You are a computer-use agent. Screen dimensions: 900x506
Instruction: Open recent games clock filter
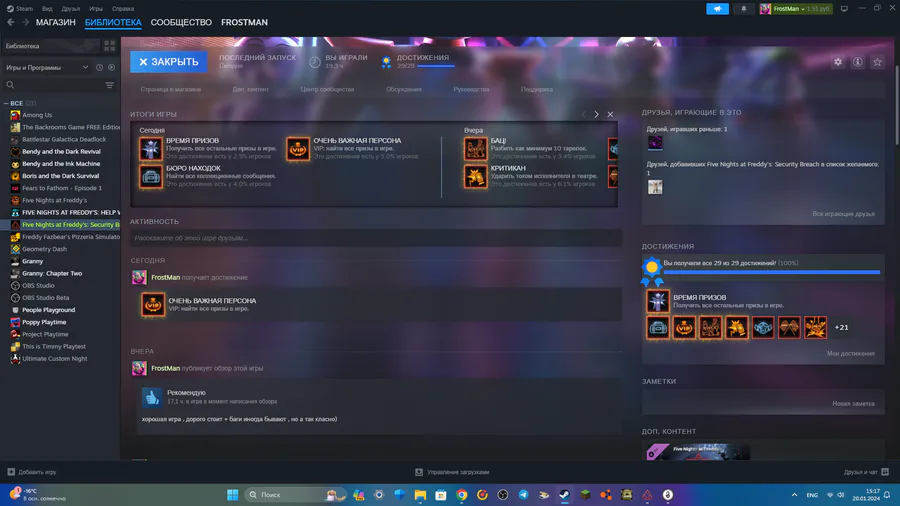pos(99,67)
